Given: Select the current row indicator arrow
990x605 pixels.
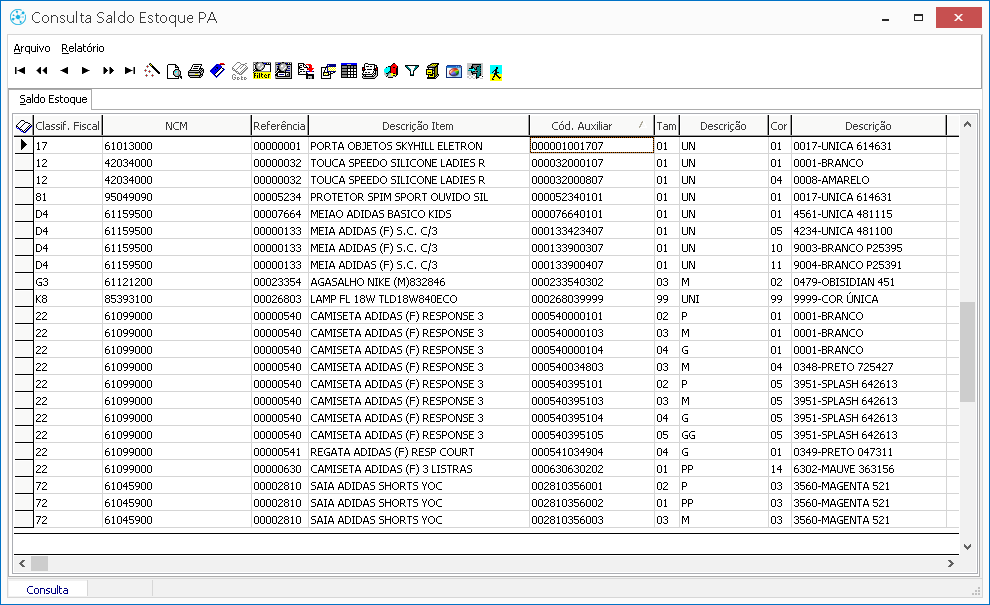Looking at the screenshot, I should pyautogui.click(x=23, y=145).
